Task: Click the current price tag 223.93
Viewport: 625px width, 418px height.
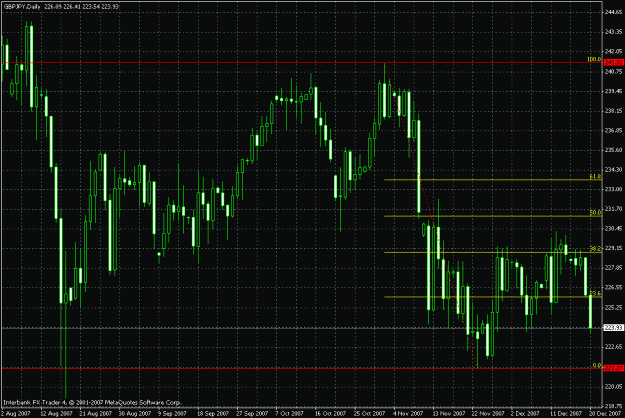Action: 613,328
